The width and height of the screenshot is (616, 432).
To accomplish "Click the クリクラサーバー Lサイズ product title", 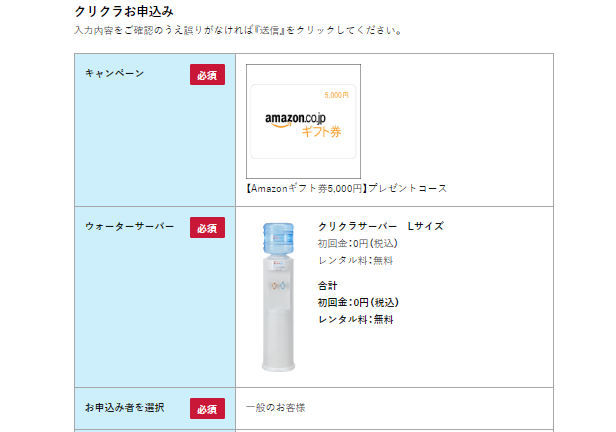I will [x=380, y=226].
